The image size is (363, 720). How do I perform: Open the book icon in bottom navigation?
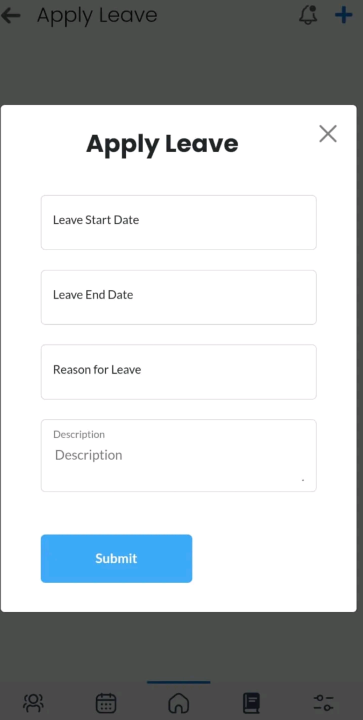(251, 703)
